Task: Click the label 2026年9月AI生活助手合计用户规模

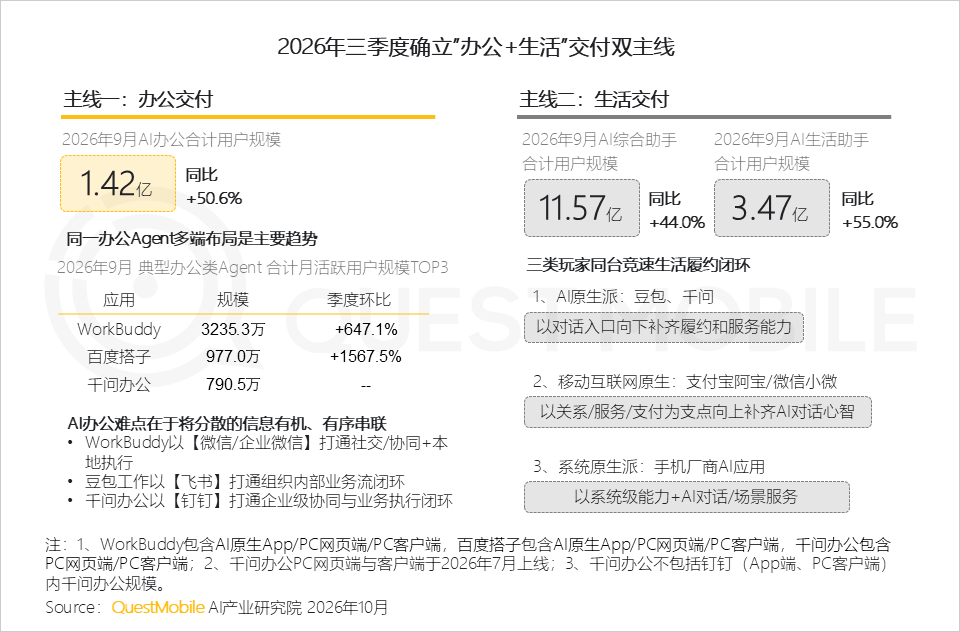Action: click(791, 151)
